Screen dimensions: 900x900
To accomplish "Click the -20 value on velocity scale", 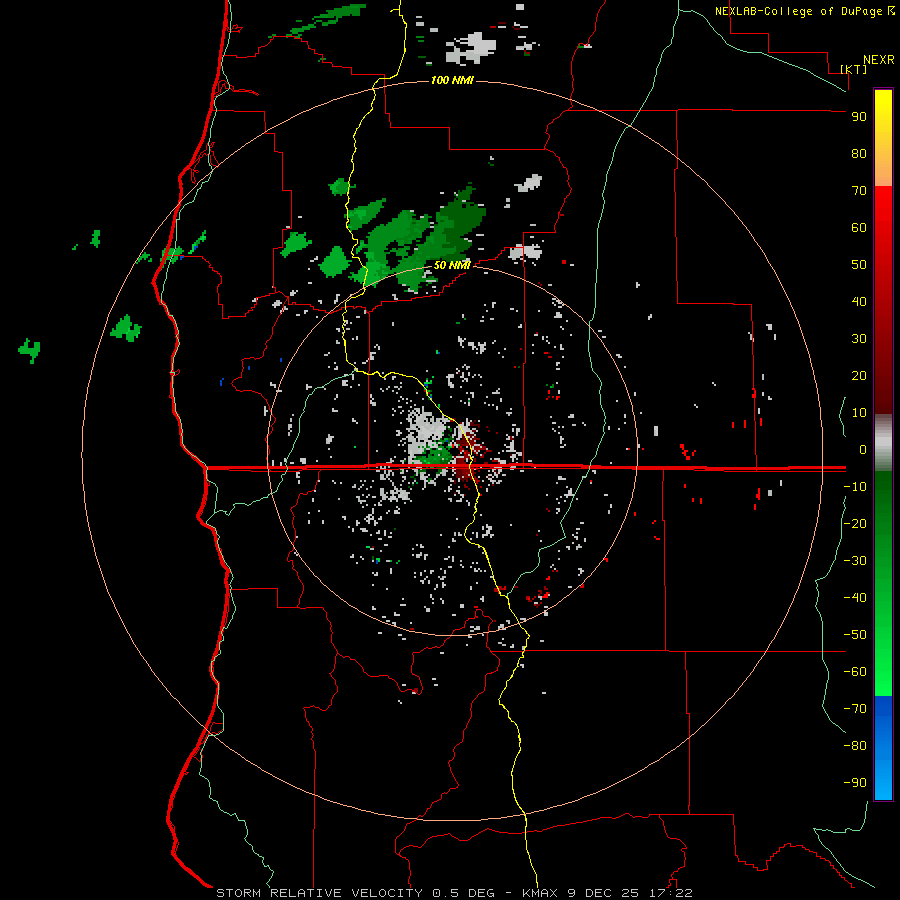I will pos(855,524).
